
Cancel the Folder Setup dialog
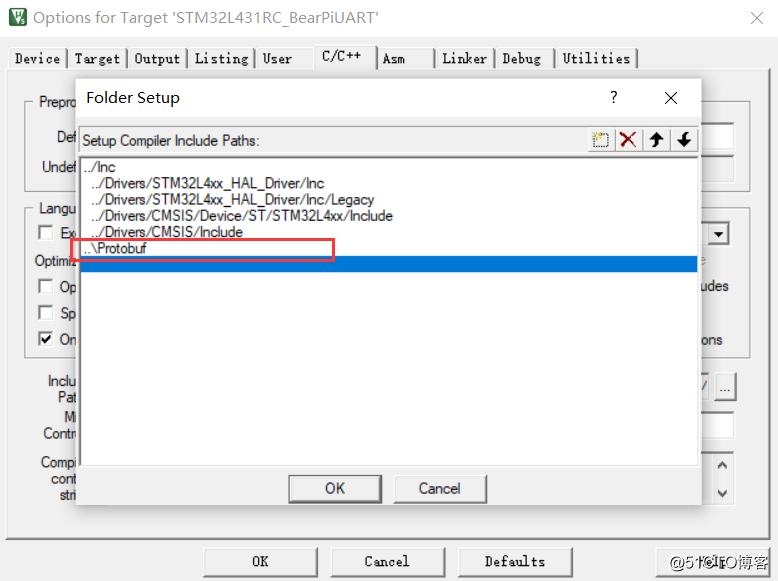(440, 489)
